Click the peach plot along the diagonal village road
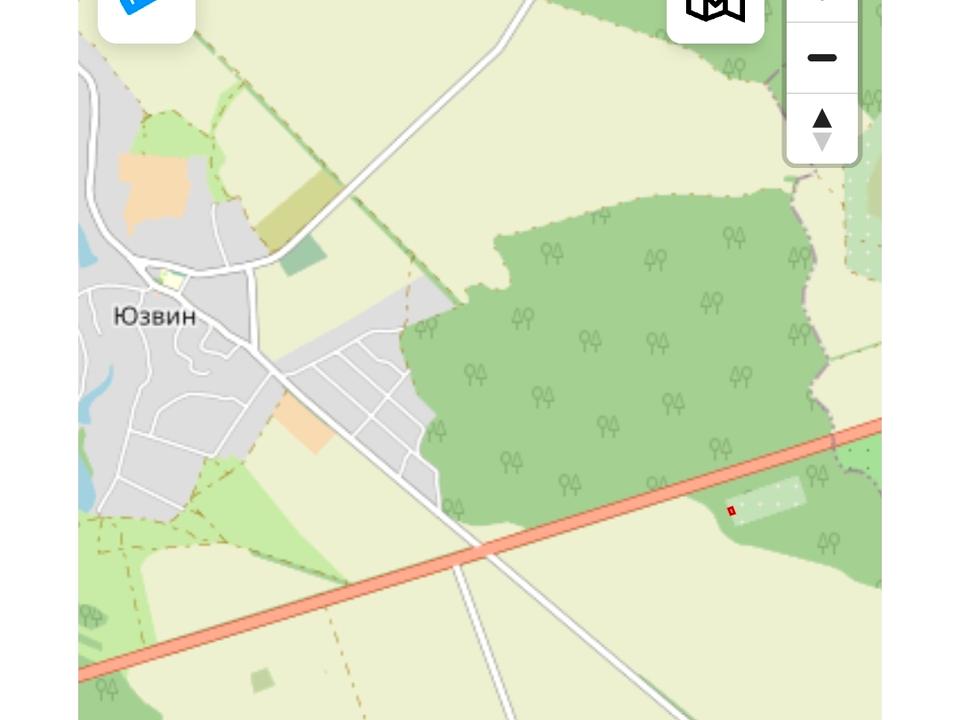 tap(303, 424)
